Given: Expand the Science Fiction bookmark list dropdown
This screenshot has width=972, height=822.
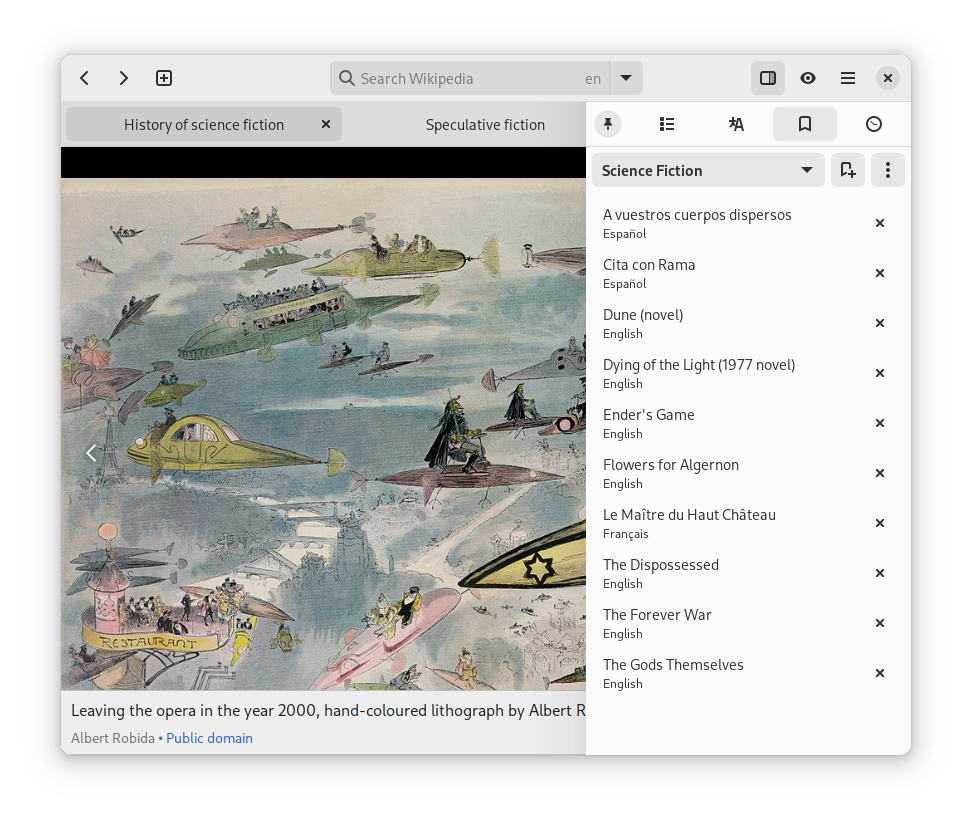Looking at the screenshot, I should click(707, 170).
